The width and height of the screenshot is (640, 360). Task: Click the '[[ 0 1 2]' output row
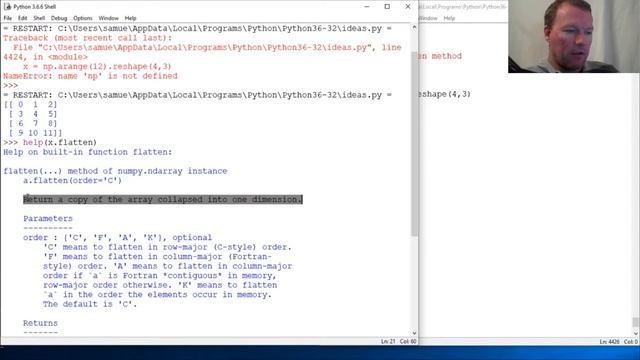pos(31,104)
